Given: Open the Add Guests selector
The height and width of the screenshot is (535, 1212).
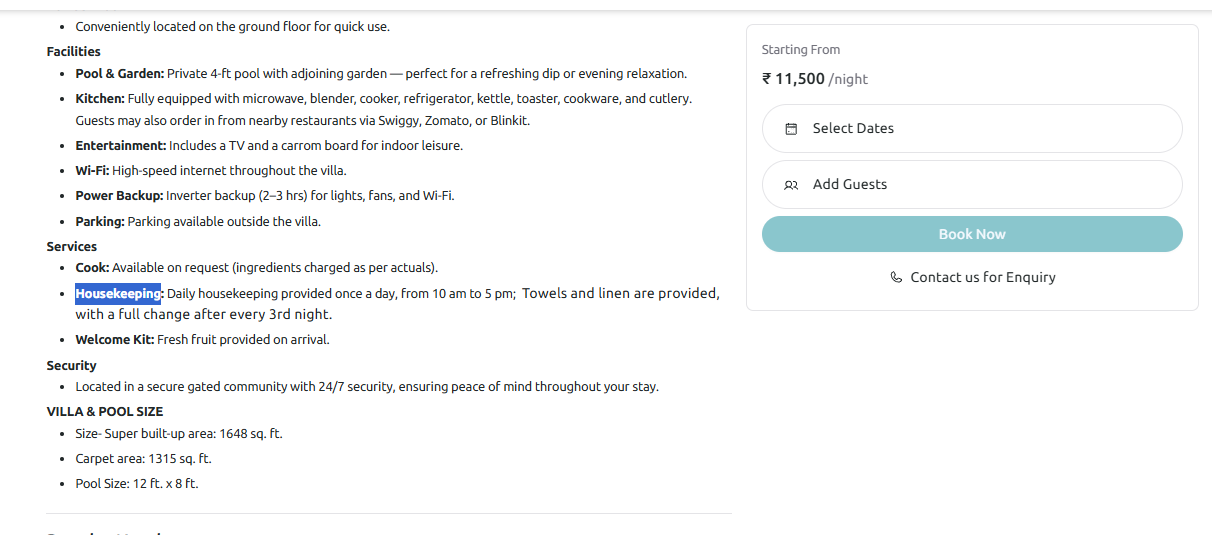Looking at the screenshot, I should tap(971, 185).
